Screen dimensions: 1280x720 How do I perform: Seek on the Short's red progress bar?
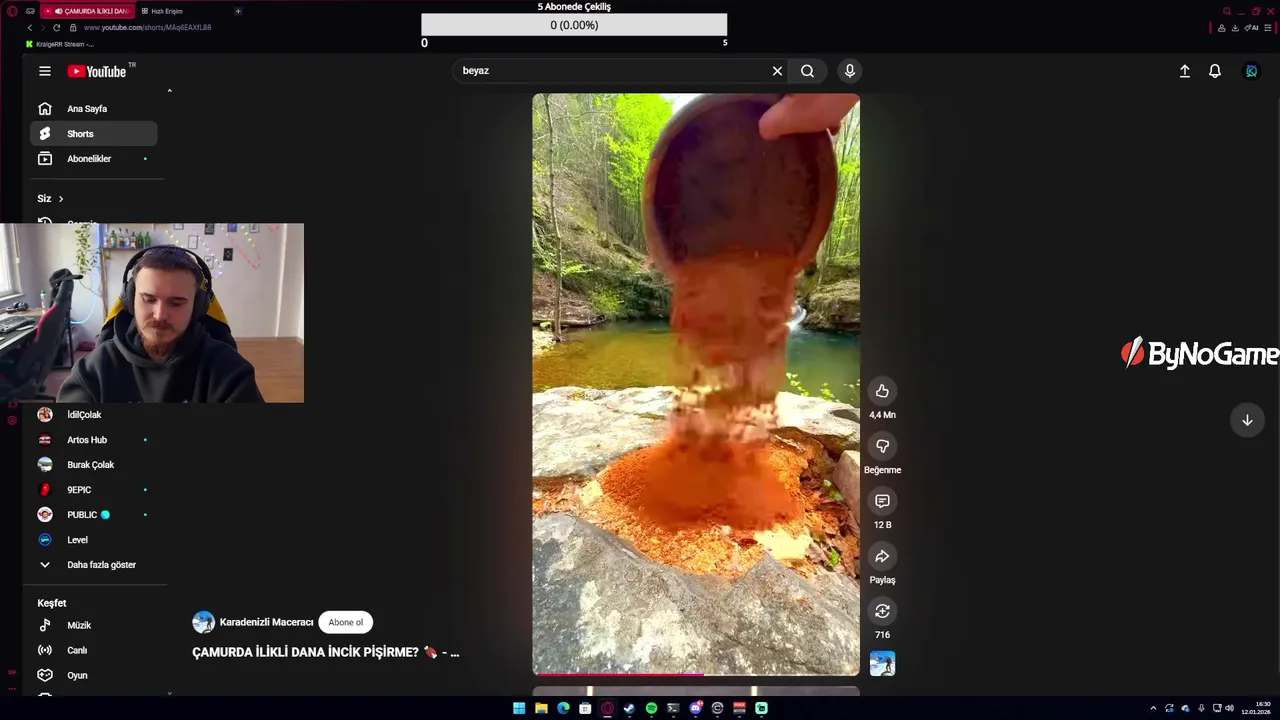[696, 674]
